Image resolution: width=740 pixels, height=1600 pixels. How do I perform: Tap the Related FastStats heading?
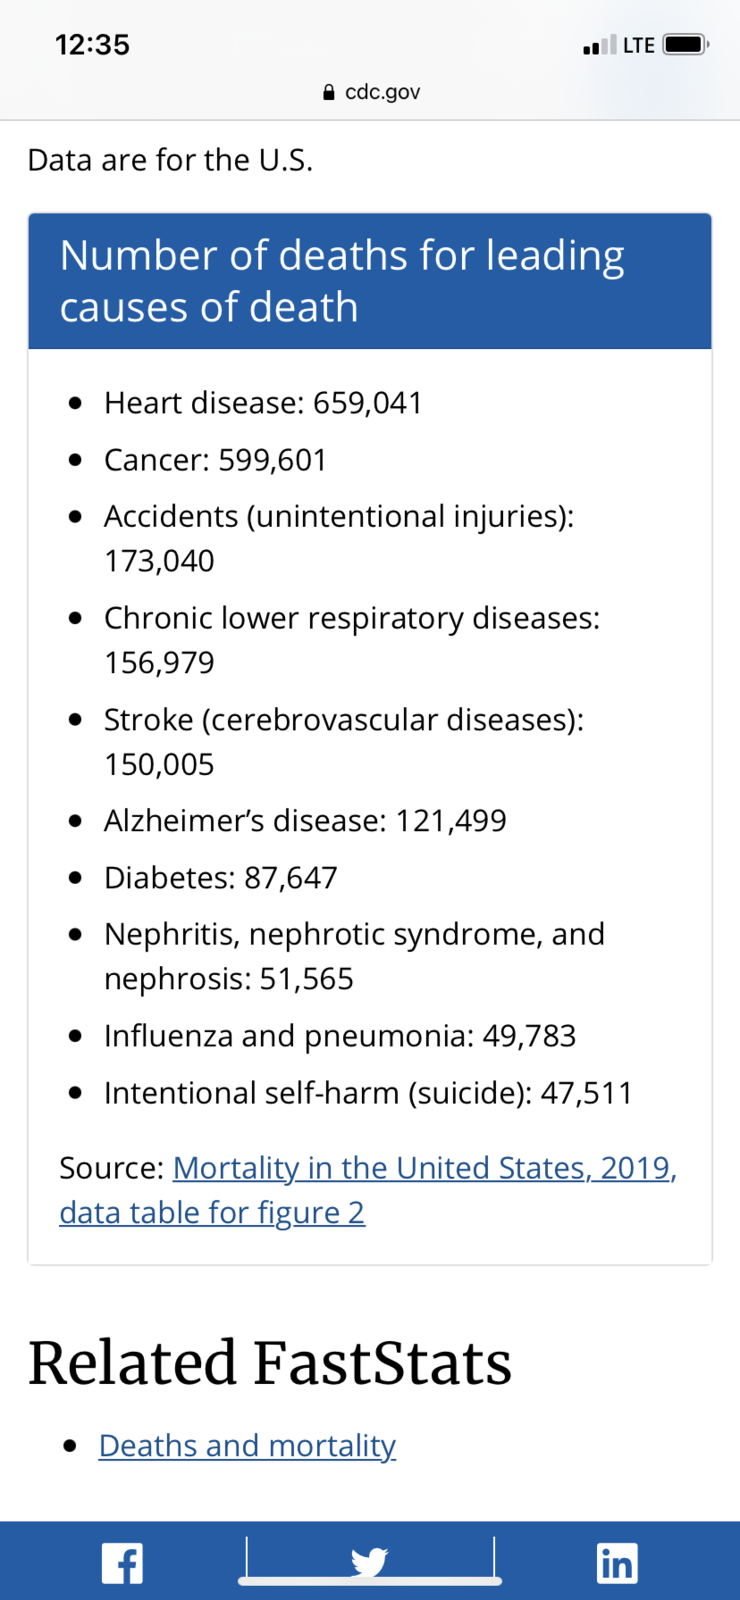pos(270,1363)
